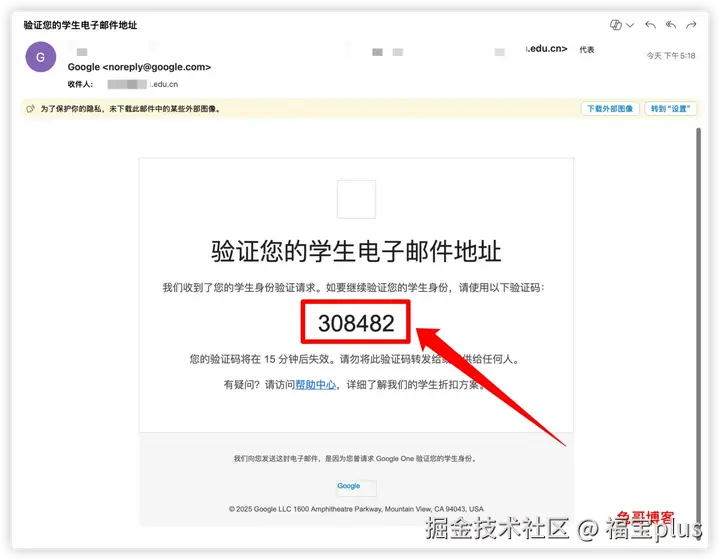
Task: Click the Google One footer explanation text
Action: (x=356, y=459)
